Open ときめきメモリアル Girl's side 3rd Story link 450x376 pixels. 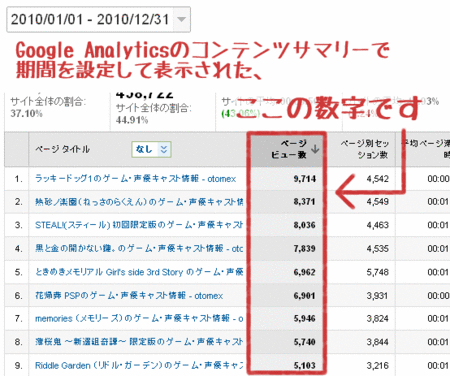coord(139,272)
